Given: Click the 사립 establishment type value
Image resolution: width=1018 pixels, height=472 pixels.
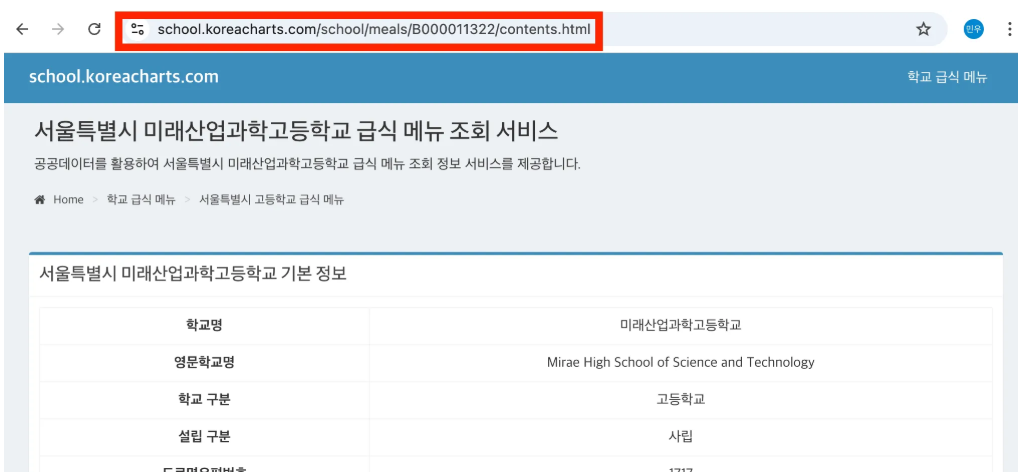Looking at the screenshot, I should coord(680,436).
